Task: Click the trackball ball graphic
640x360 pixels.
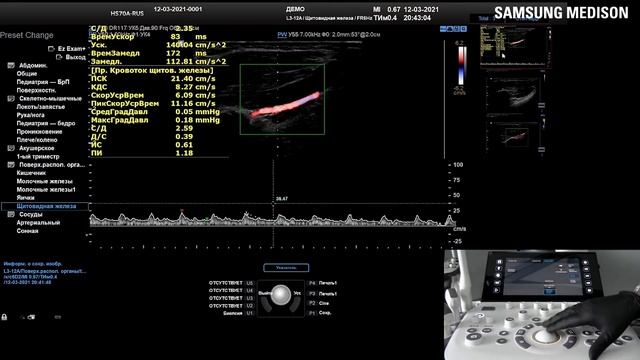Action: click(x=281, y=294)
